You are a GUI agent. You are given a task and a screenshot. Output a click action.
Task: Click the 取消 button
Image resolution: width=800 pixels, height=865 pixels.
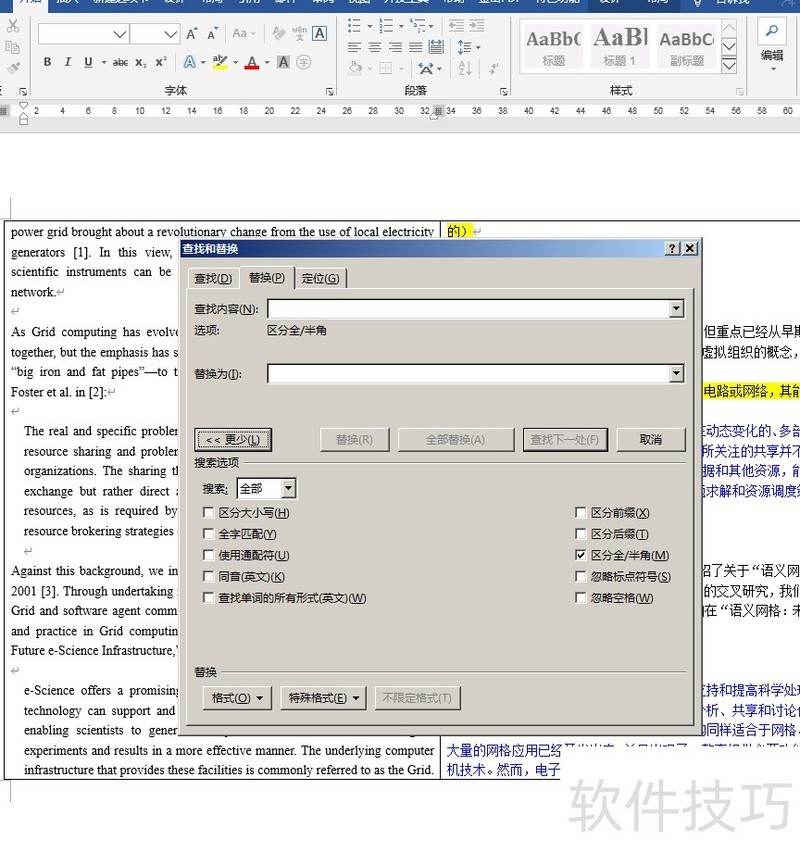pyautogui.click(x=651, y=440)
